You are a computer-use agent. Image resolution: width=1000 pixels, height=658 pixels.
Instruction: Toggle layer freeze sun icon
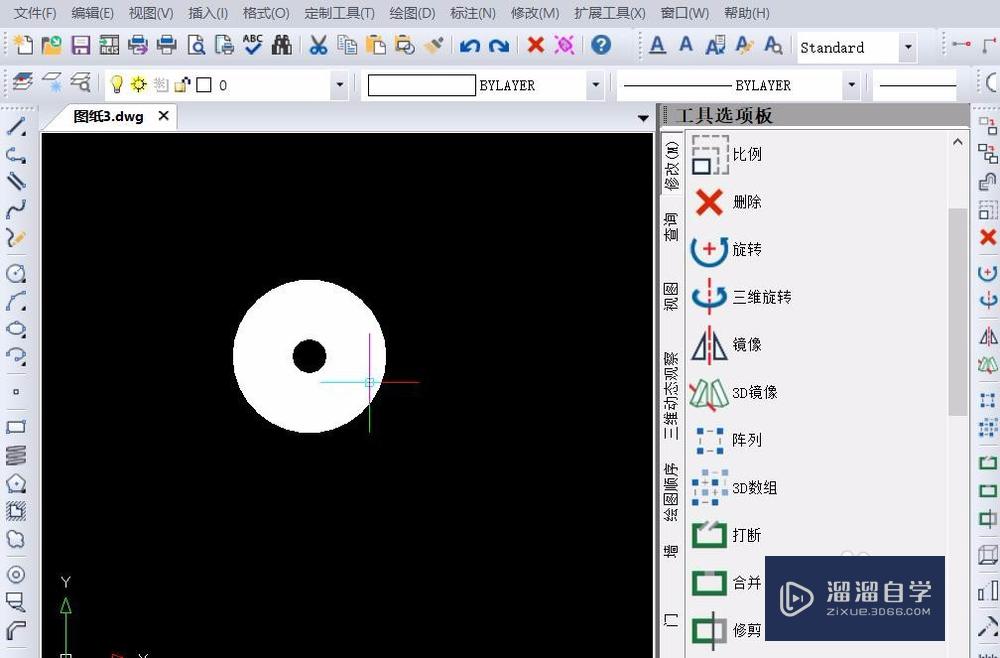click(138, 84)
